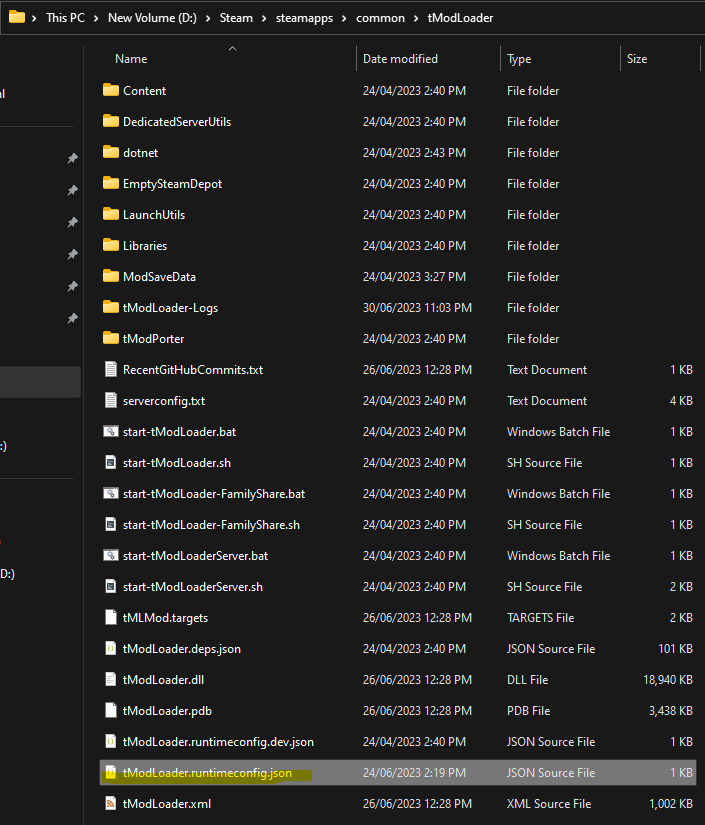Select the tMLMod.targets file name

[165, 617]
